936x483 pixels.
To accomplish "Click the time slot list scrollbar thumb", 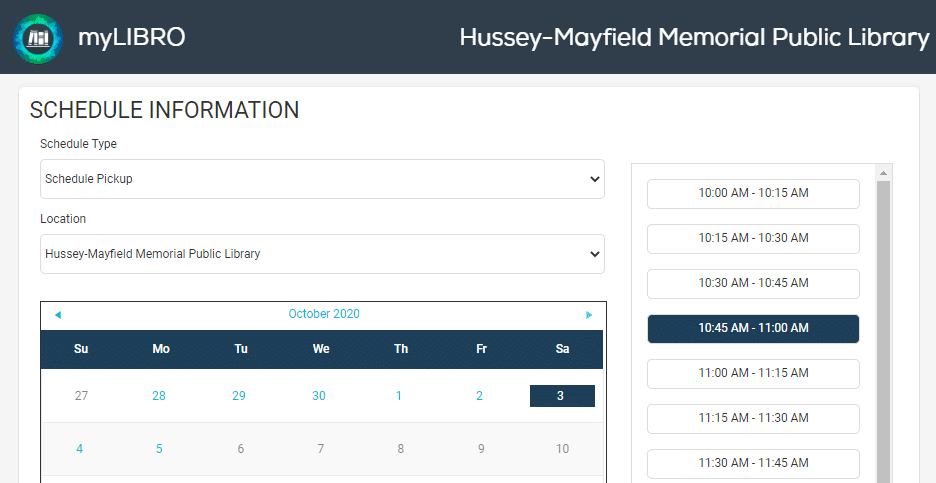I will [883, 331].
